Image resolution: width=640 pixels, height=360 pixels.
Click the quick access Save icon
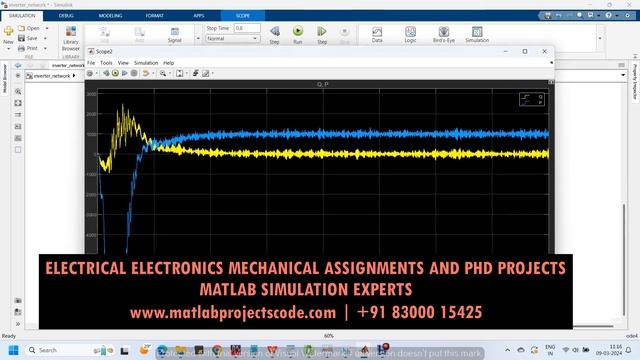point(547,16)
